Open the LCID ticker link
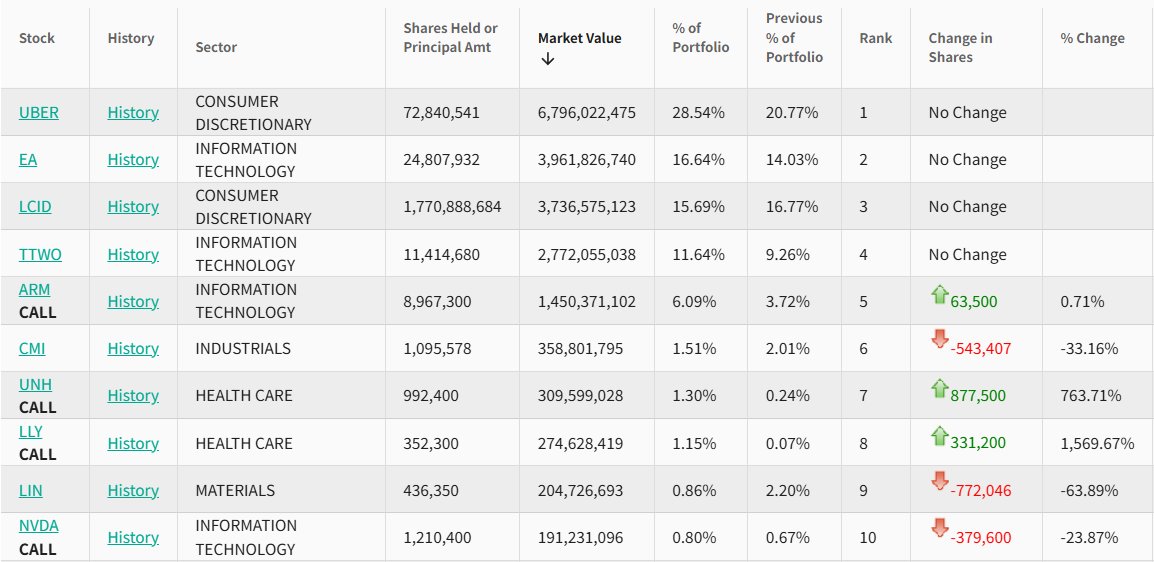This screenshot has height=562, width=1154. pyautogui.click(x=35, y=206)
